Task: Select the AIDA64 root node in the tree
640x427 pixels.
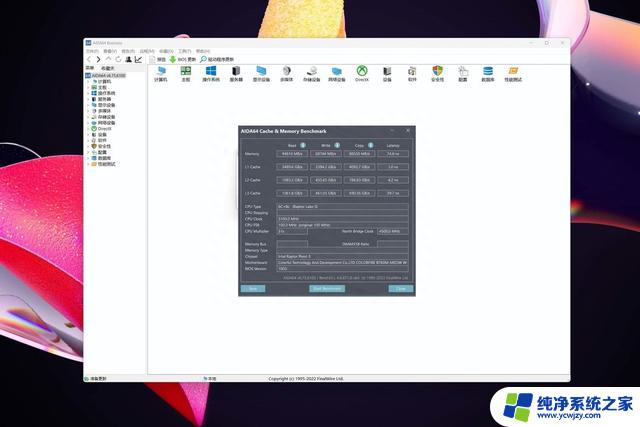Action: [106, 76]
